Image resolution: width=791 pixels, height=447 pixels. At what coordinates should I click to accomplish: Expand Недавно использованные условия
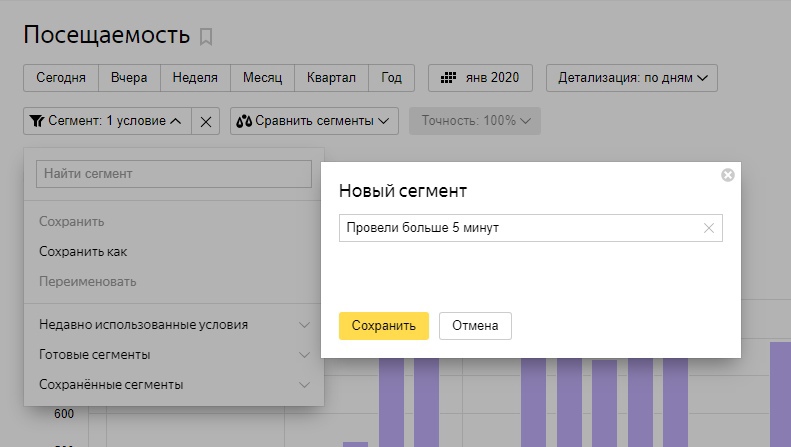pyautogui.click(x=174, y=325)
